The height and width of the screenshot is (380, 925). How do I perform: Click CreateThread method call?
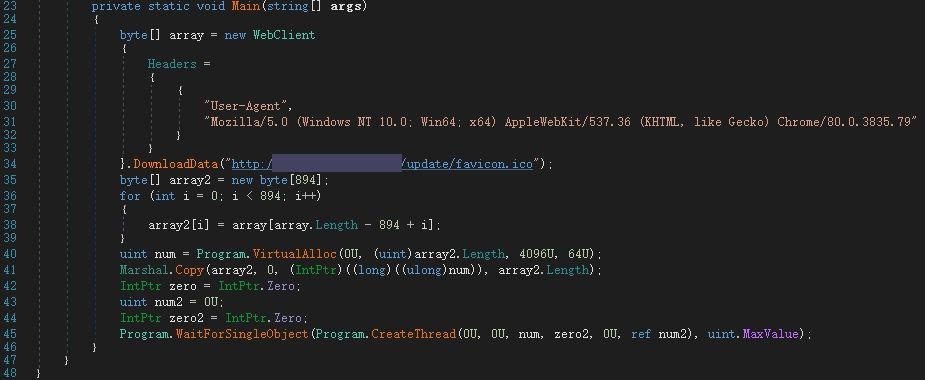pyautogui.click(x=414, y=334)
